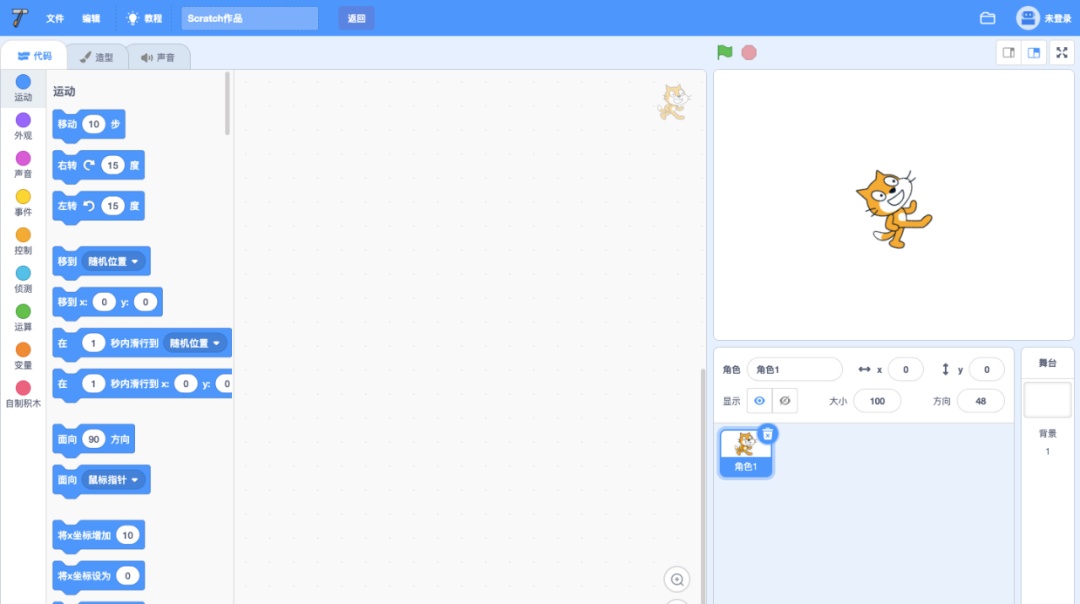Click the Scratch作品 project name field
The image size is (1080, 604).
(x=249, y=18)
